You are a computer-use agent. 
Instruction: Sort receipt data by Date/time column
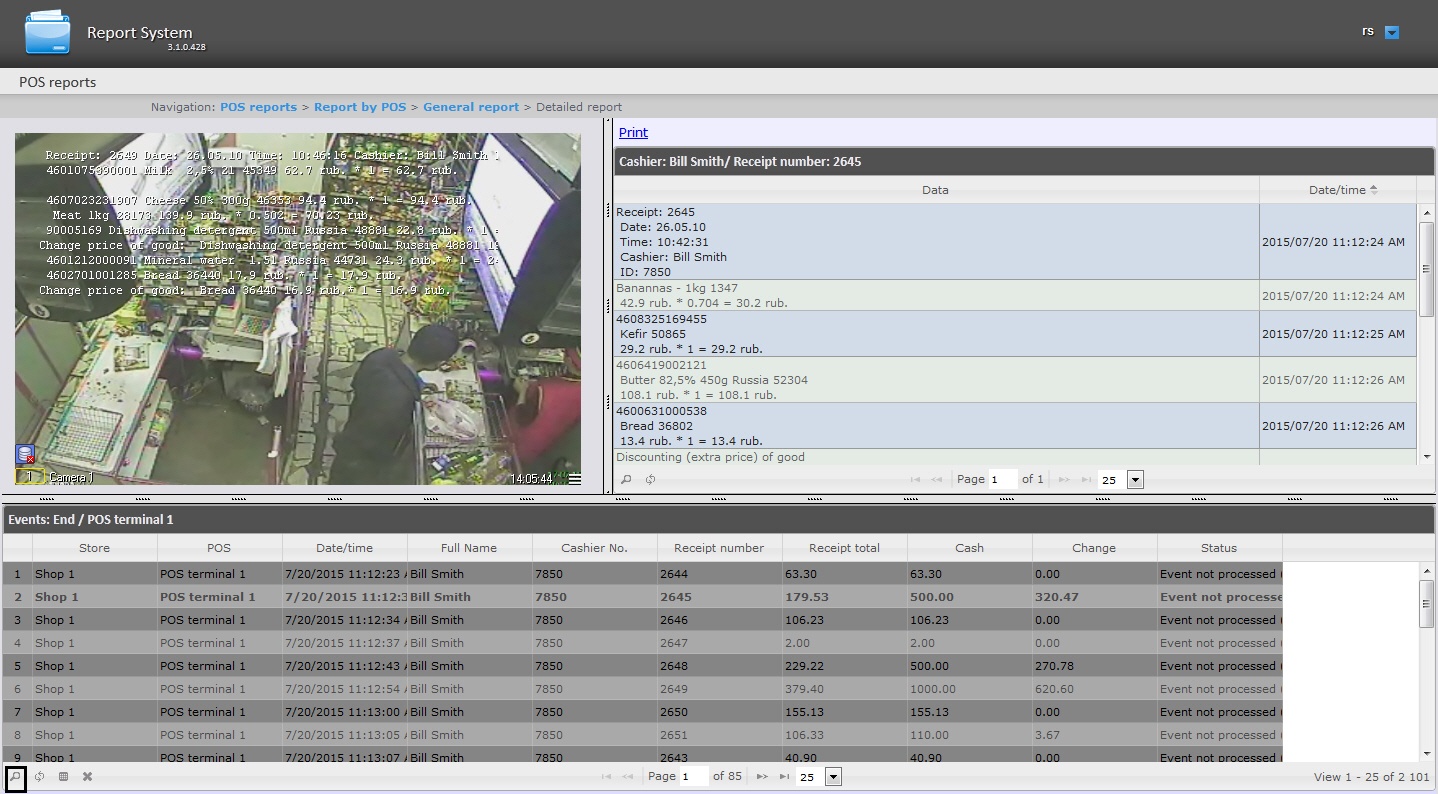1337,190
